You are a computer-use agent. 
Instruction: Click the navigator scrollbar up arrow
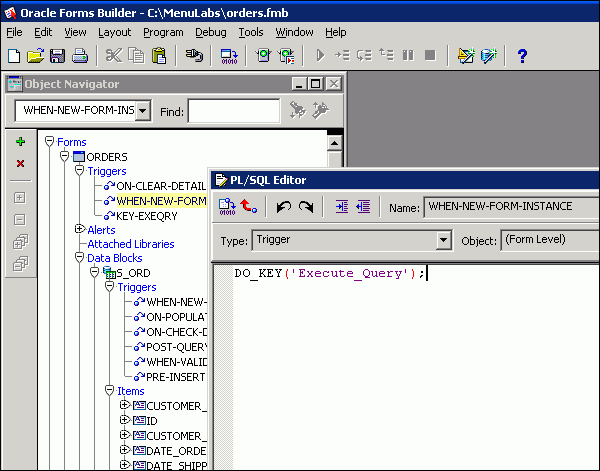click(334, 143)
